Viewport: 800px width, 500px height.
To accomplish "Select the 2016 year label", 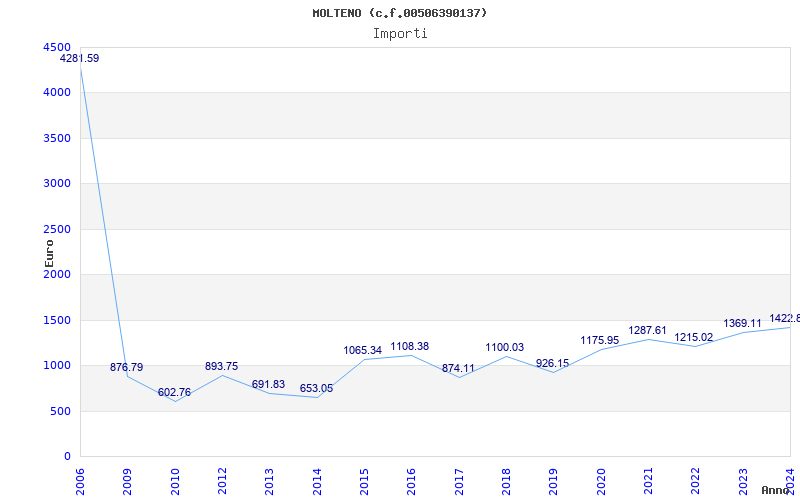I will point(412,481).
